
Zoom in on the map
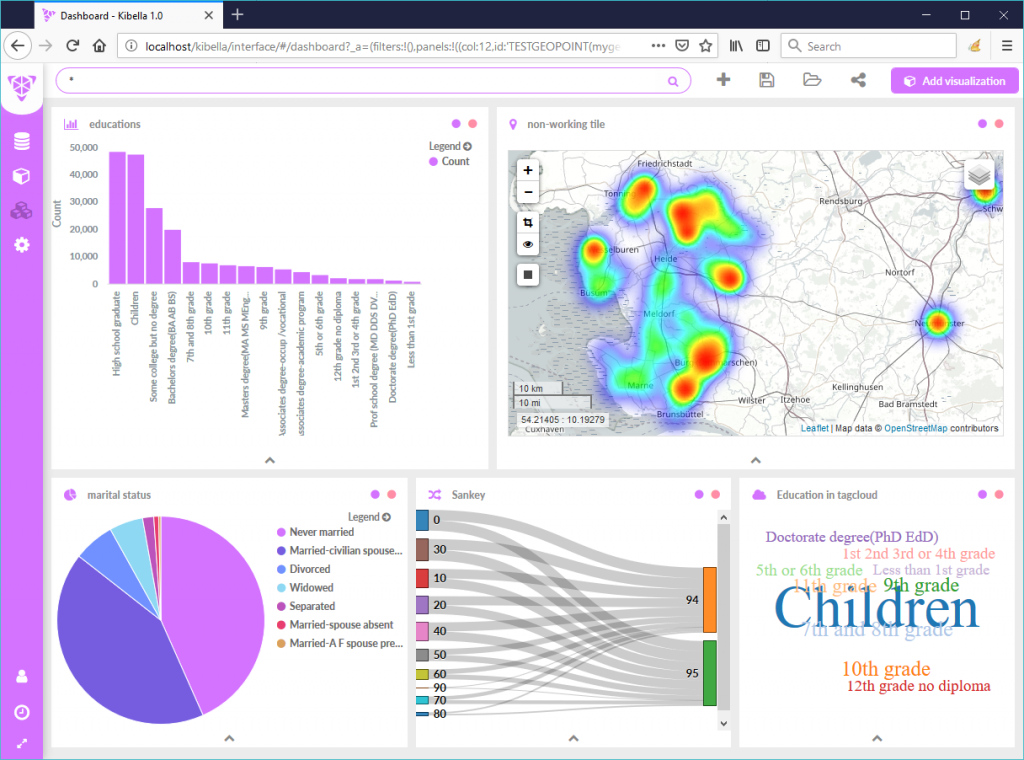click(528, 170)
